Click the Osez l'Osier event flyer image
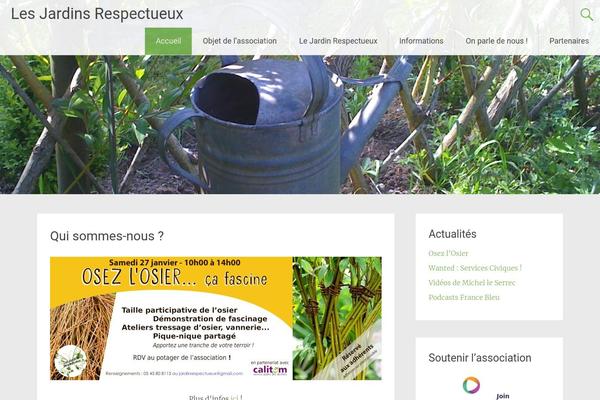 (216, 318)
